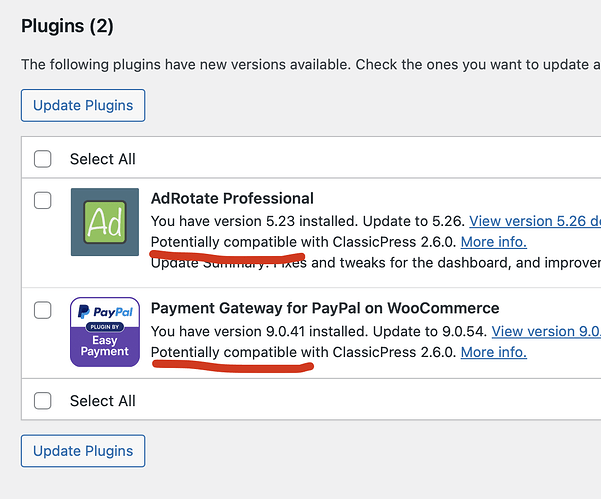
Task: Click PayPal gateway's Potentially compatible with ClassicPress text
Action: pyautogui.click(x=303, y=352)
